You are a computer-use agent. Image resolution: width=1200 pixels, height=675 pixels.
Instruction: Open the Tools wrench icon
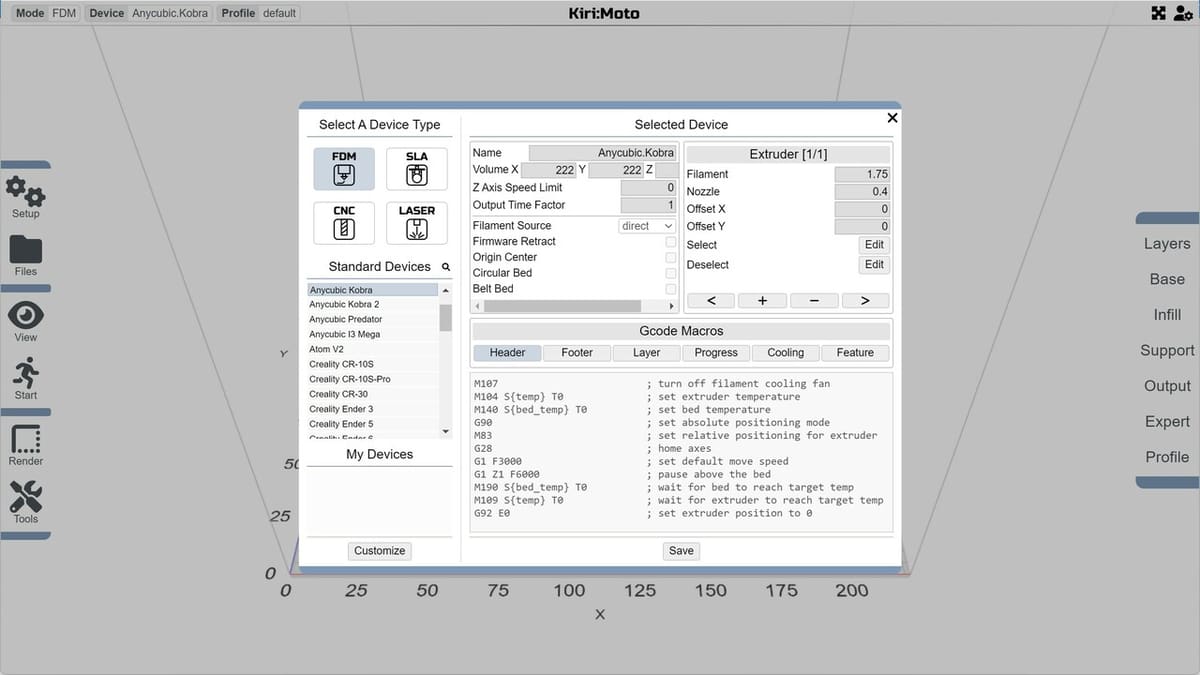point(25,502)
